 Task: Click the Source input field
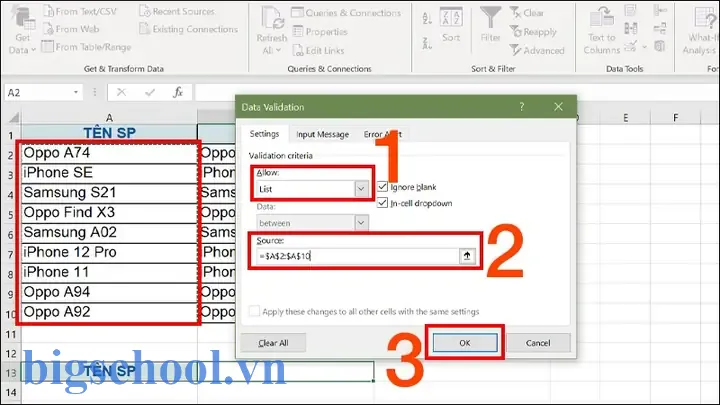pyautogui.click(x=357, y=256)
